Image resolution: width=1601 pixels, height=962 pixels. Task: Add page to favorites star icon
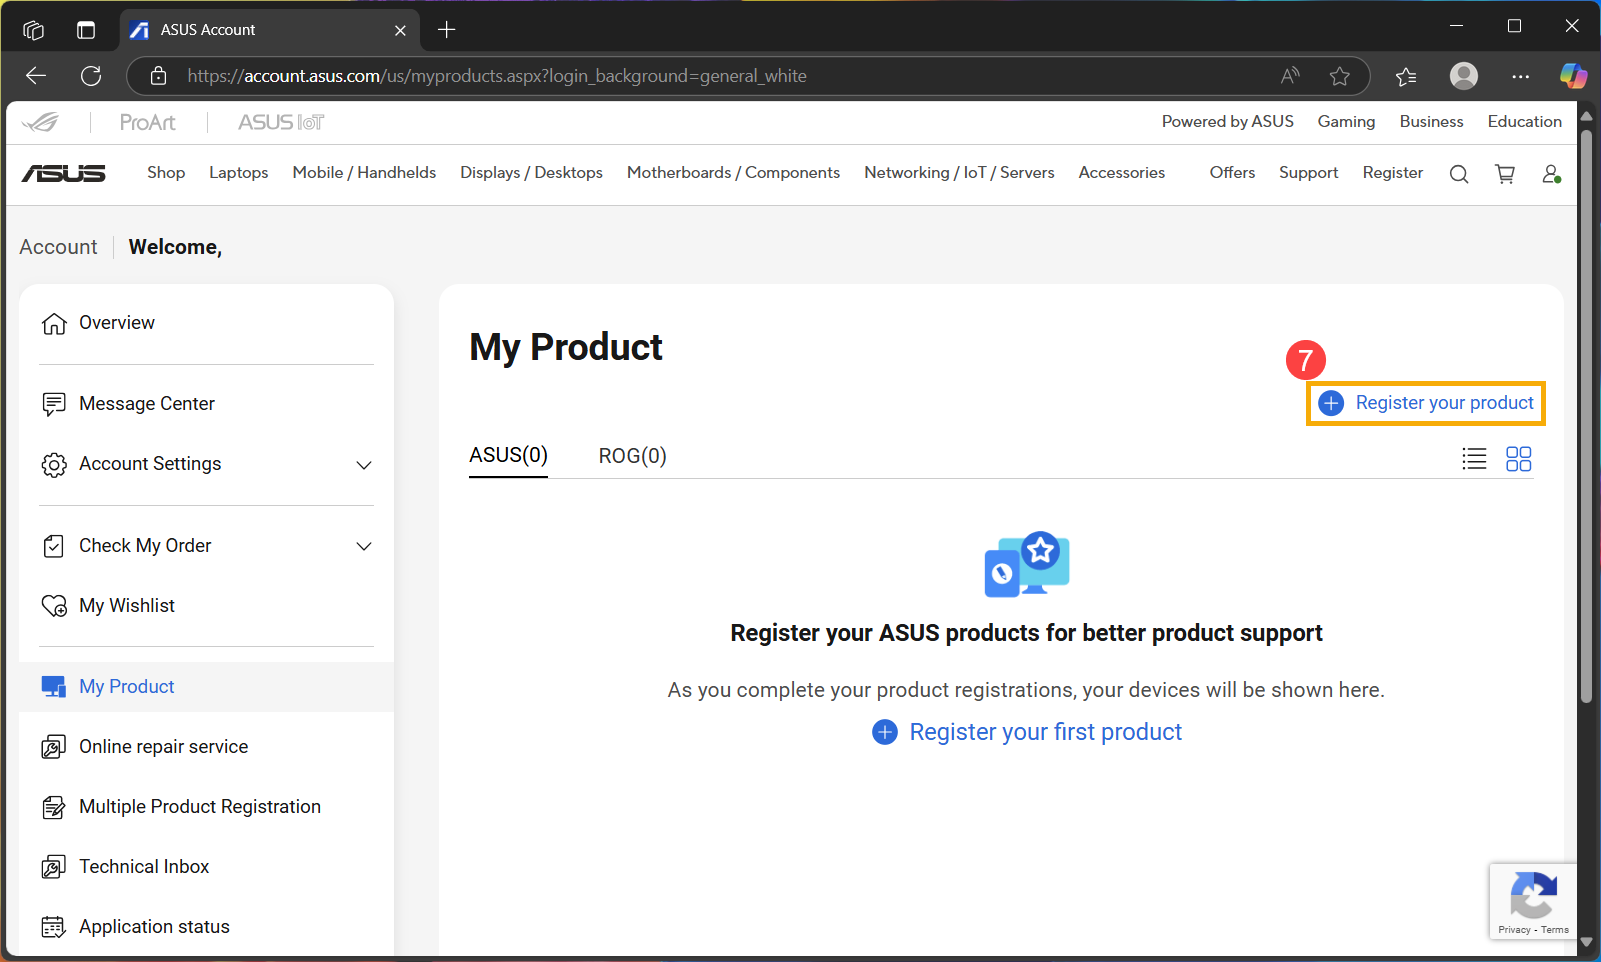[x=1340, y=76]
